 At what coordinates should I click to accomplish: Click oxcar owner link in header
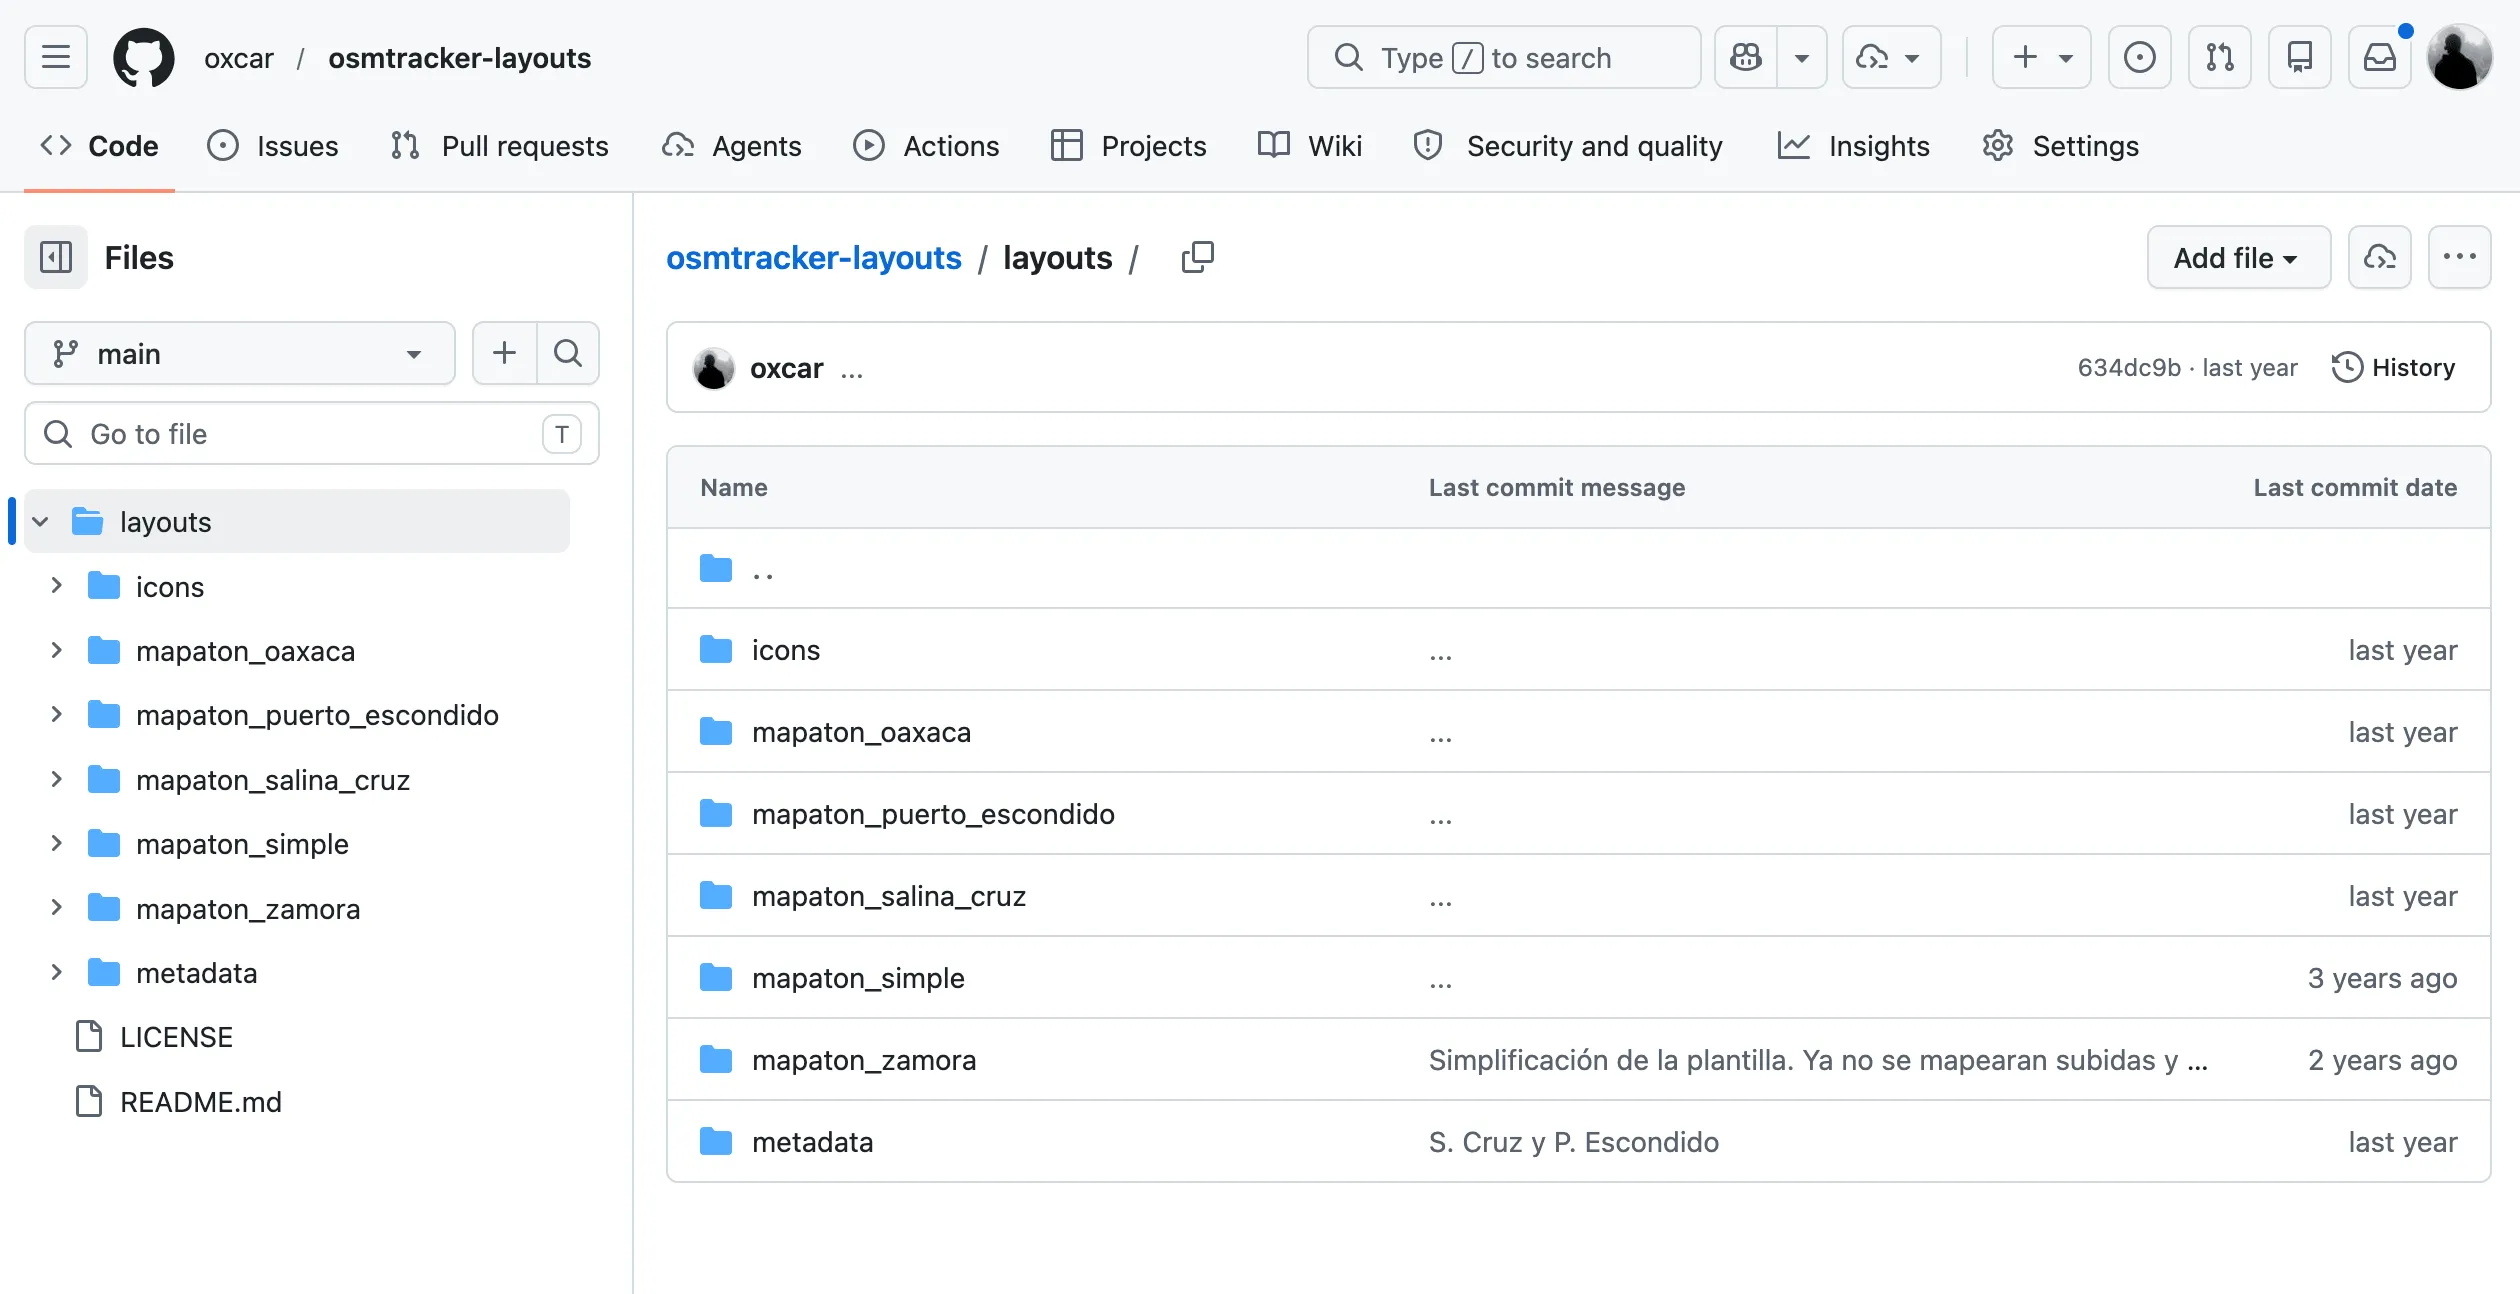click(239, 58)
